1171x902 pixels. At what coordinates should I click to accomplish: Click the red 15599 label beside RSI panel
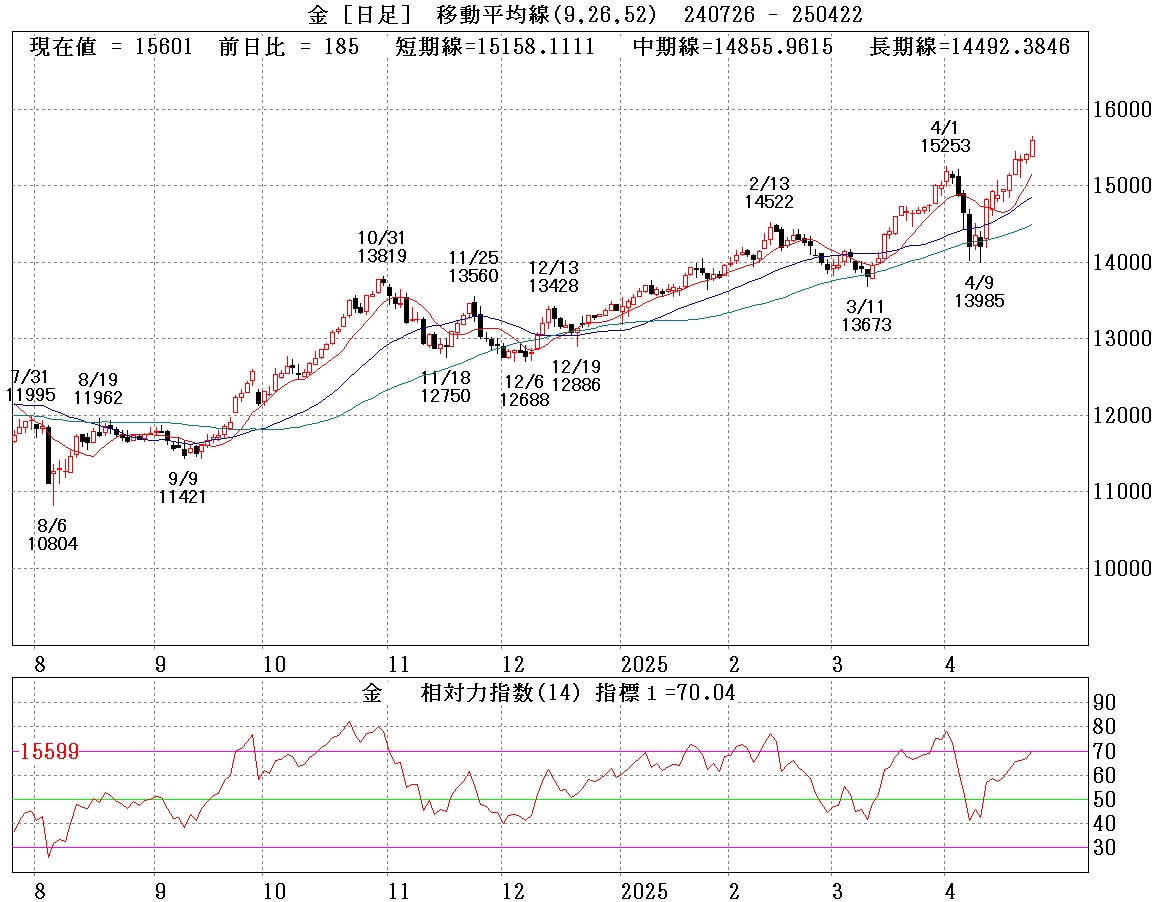[49, 751]
